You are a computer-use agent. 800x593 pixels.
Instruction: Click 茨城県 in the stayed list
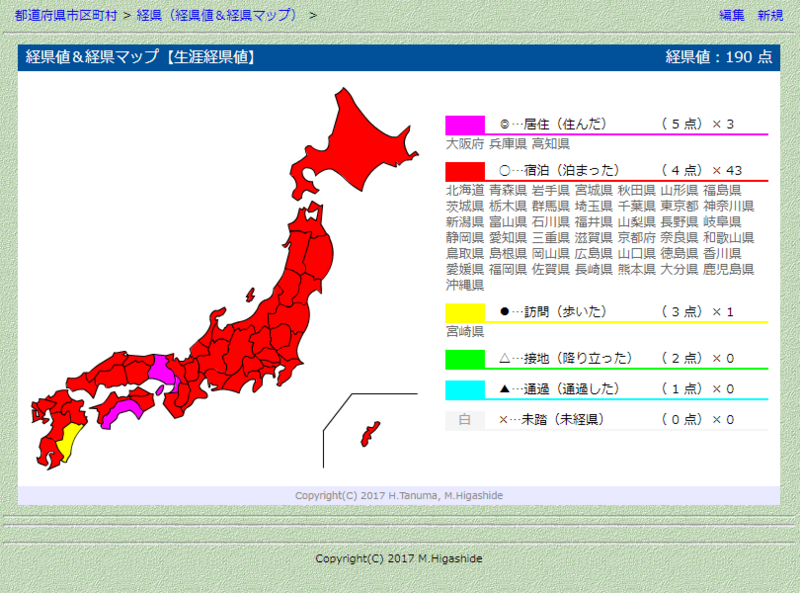click(x=465, y=206)
